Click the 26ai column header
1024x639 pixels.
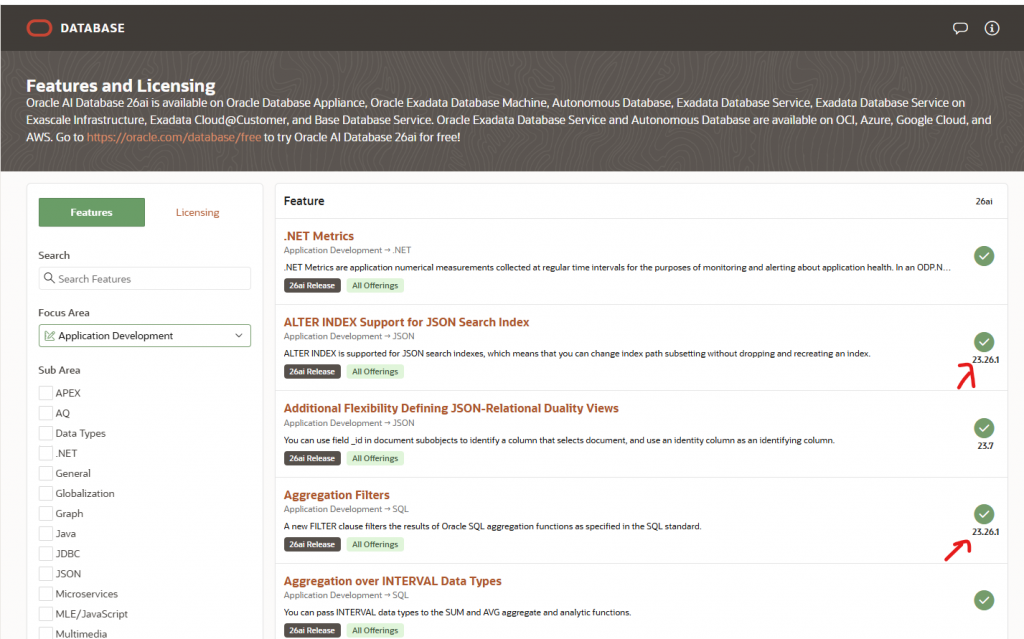click(984, 201)
